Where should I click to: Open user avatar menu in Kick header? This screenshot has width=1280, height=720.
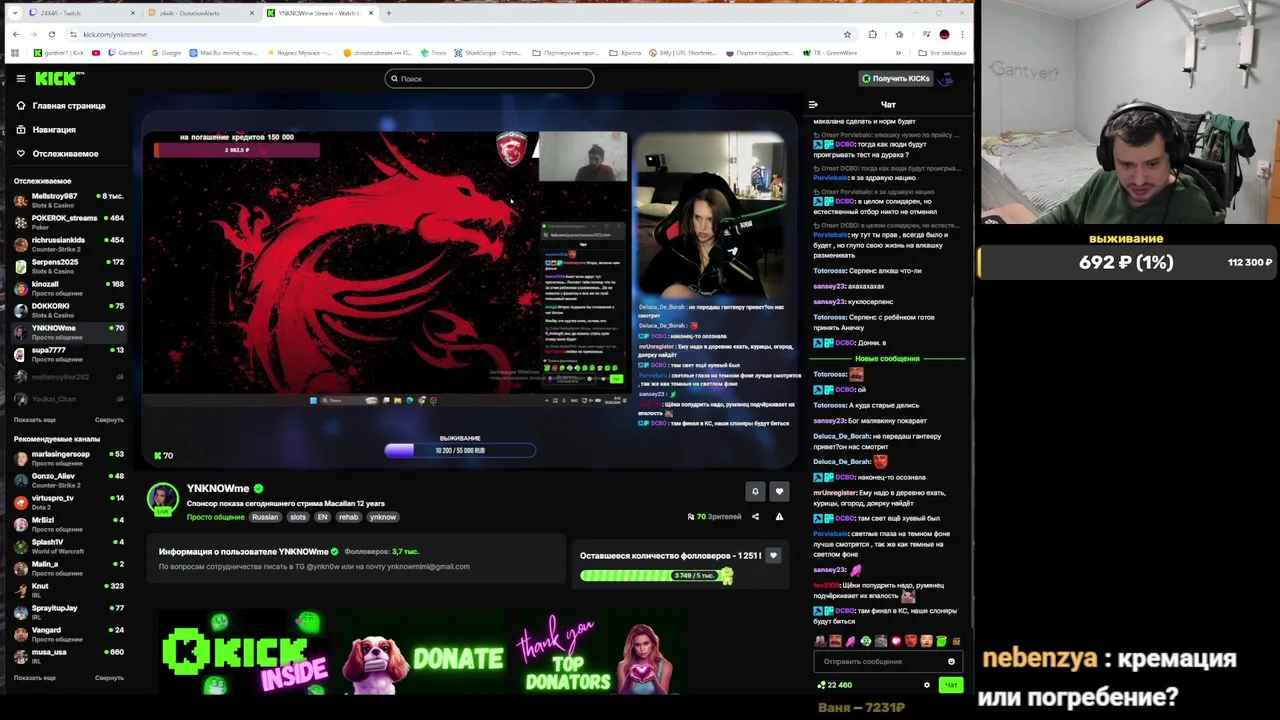coord(946,78)
